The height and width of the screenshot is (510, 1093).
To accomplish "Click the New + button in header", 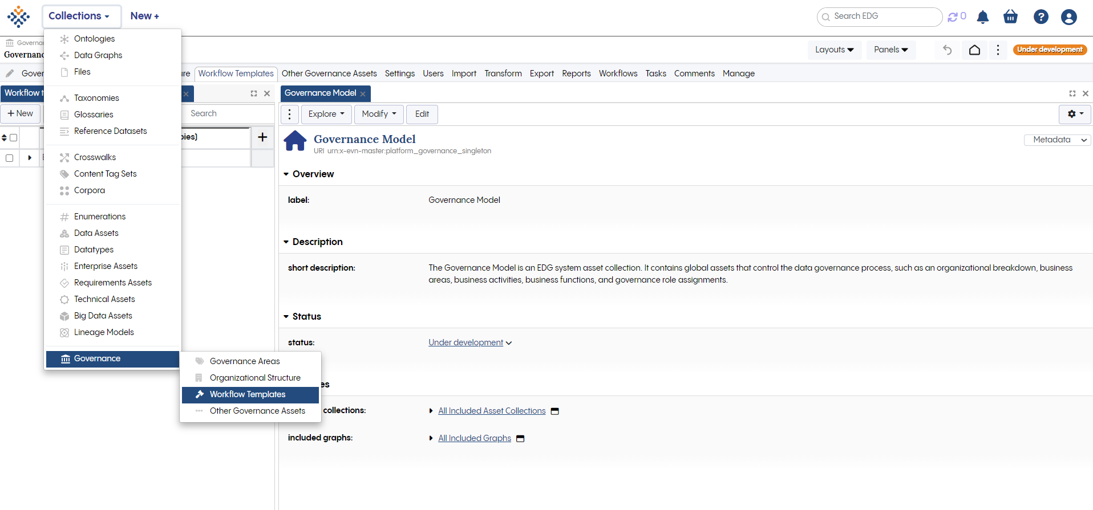I will (x=145, y=16).
